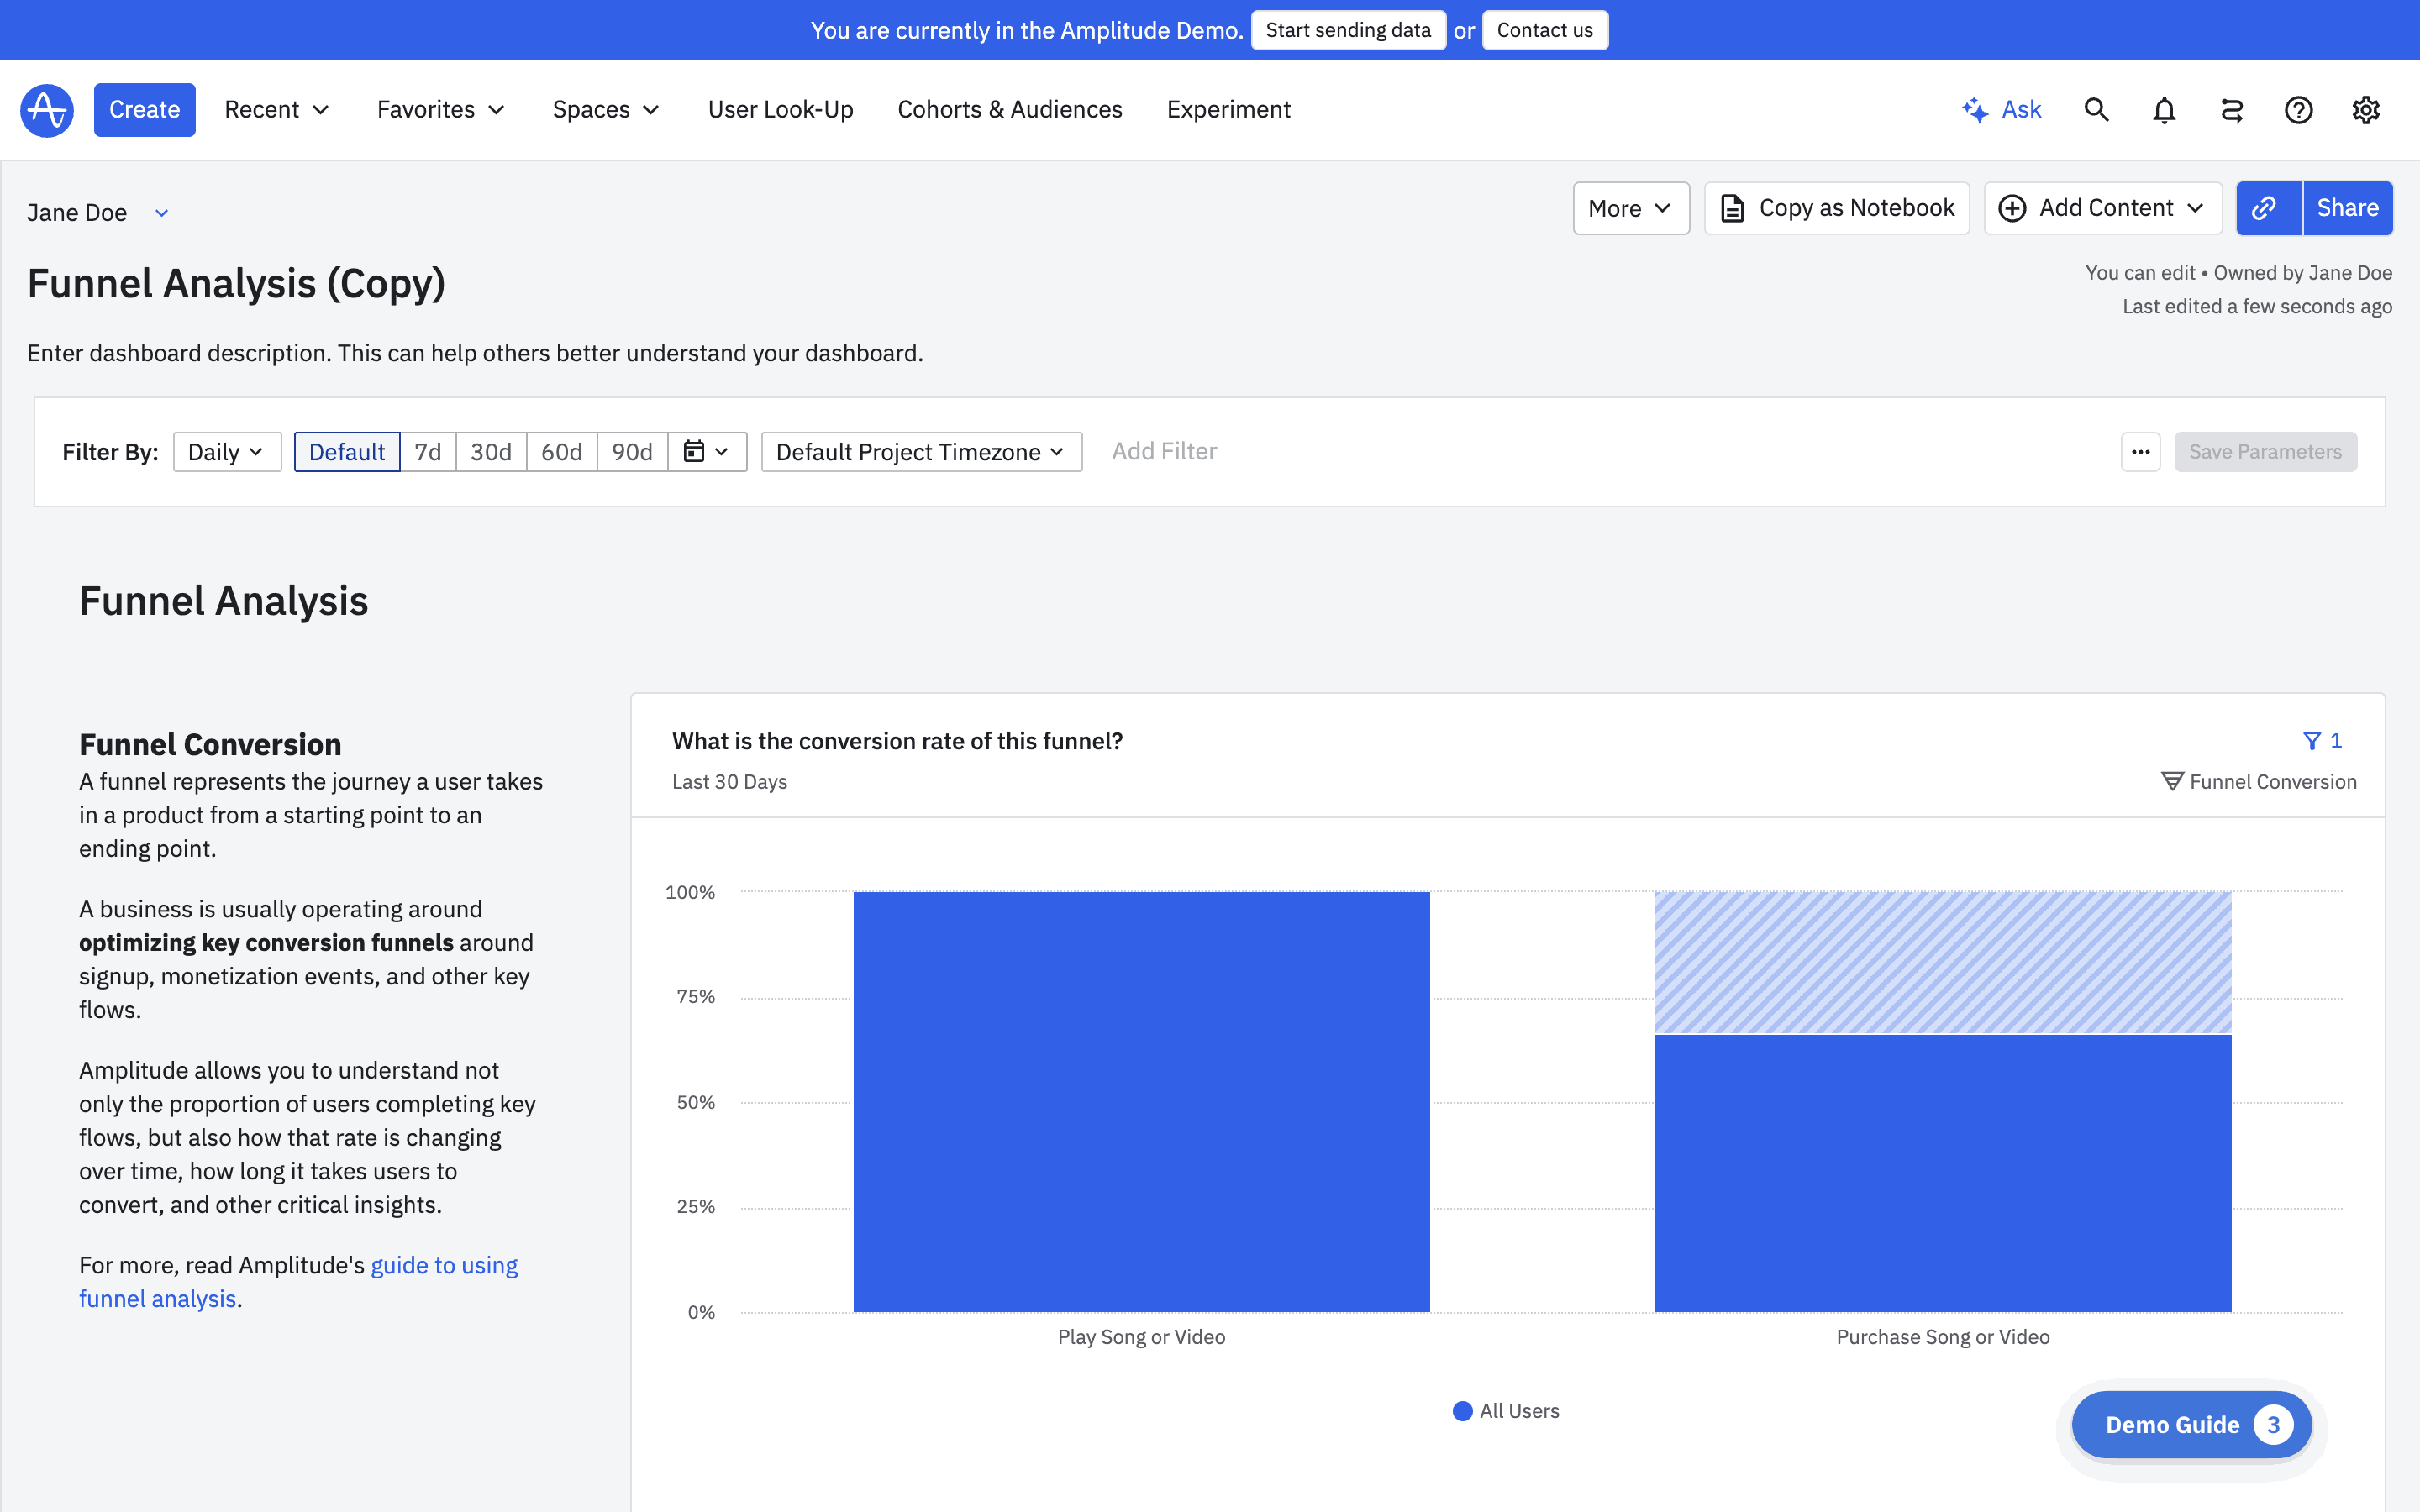Expand the Daily interval dropdown

pos(226,452)
